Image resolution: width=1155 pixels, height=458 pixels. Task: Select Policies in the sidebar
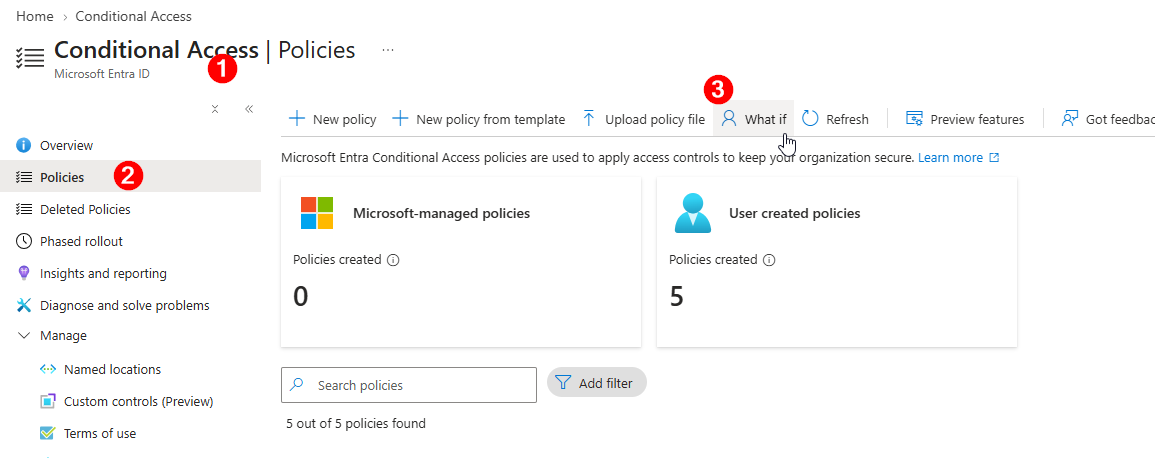[x=130, y=177]
